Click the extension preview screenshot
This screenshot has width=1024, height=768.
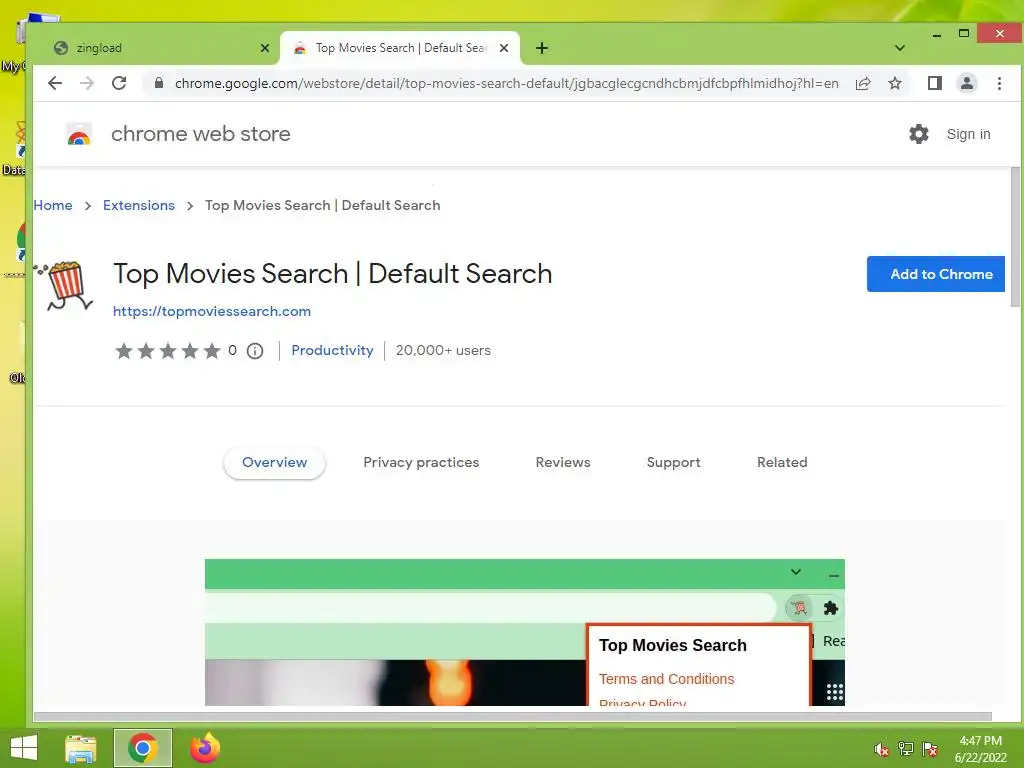point(524,632)
